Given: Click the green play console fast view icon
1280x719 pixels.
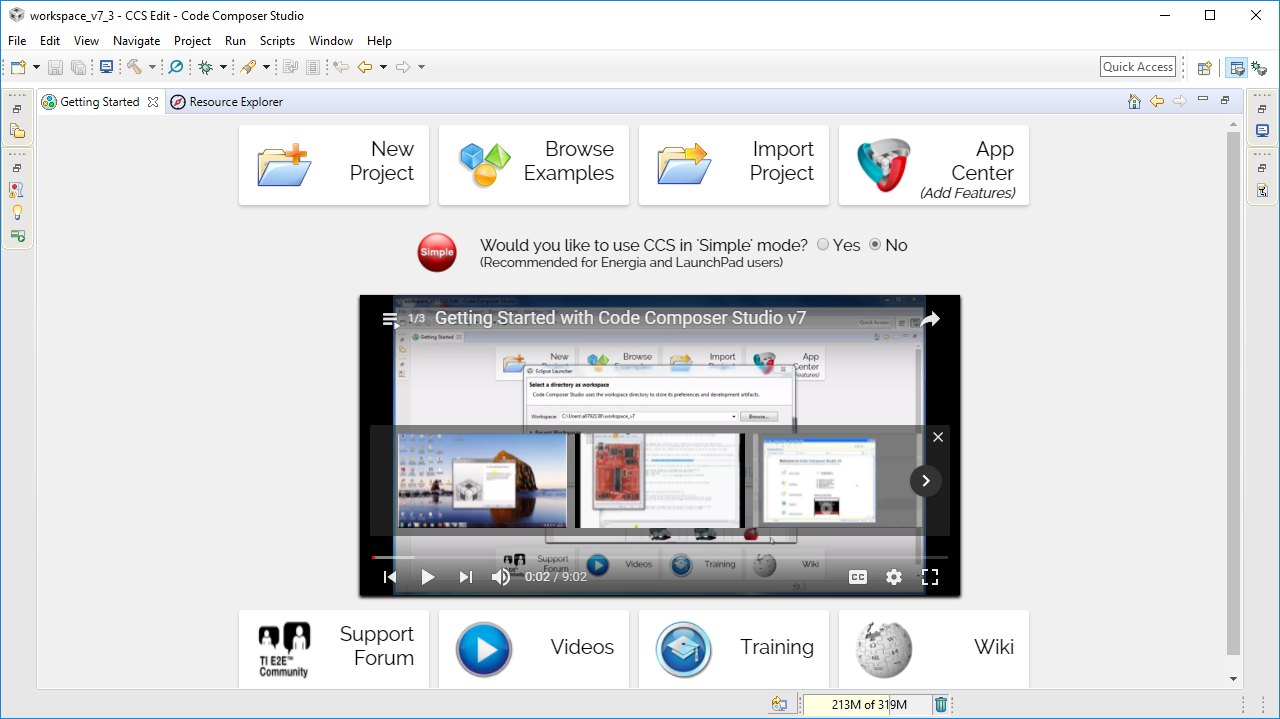Looking at the screenshot, I should click(17, 236).
